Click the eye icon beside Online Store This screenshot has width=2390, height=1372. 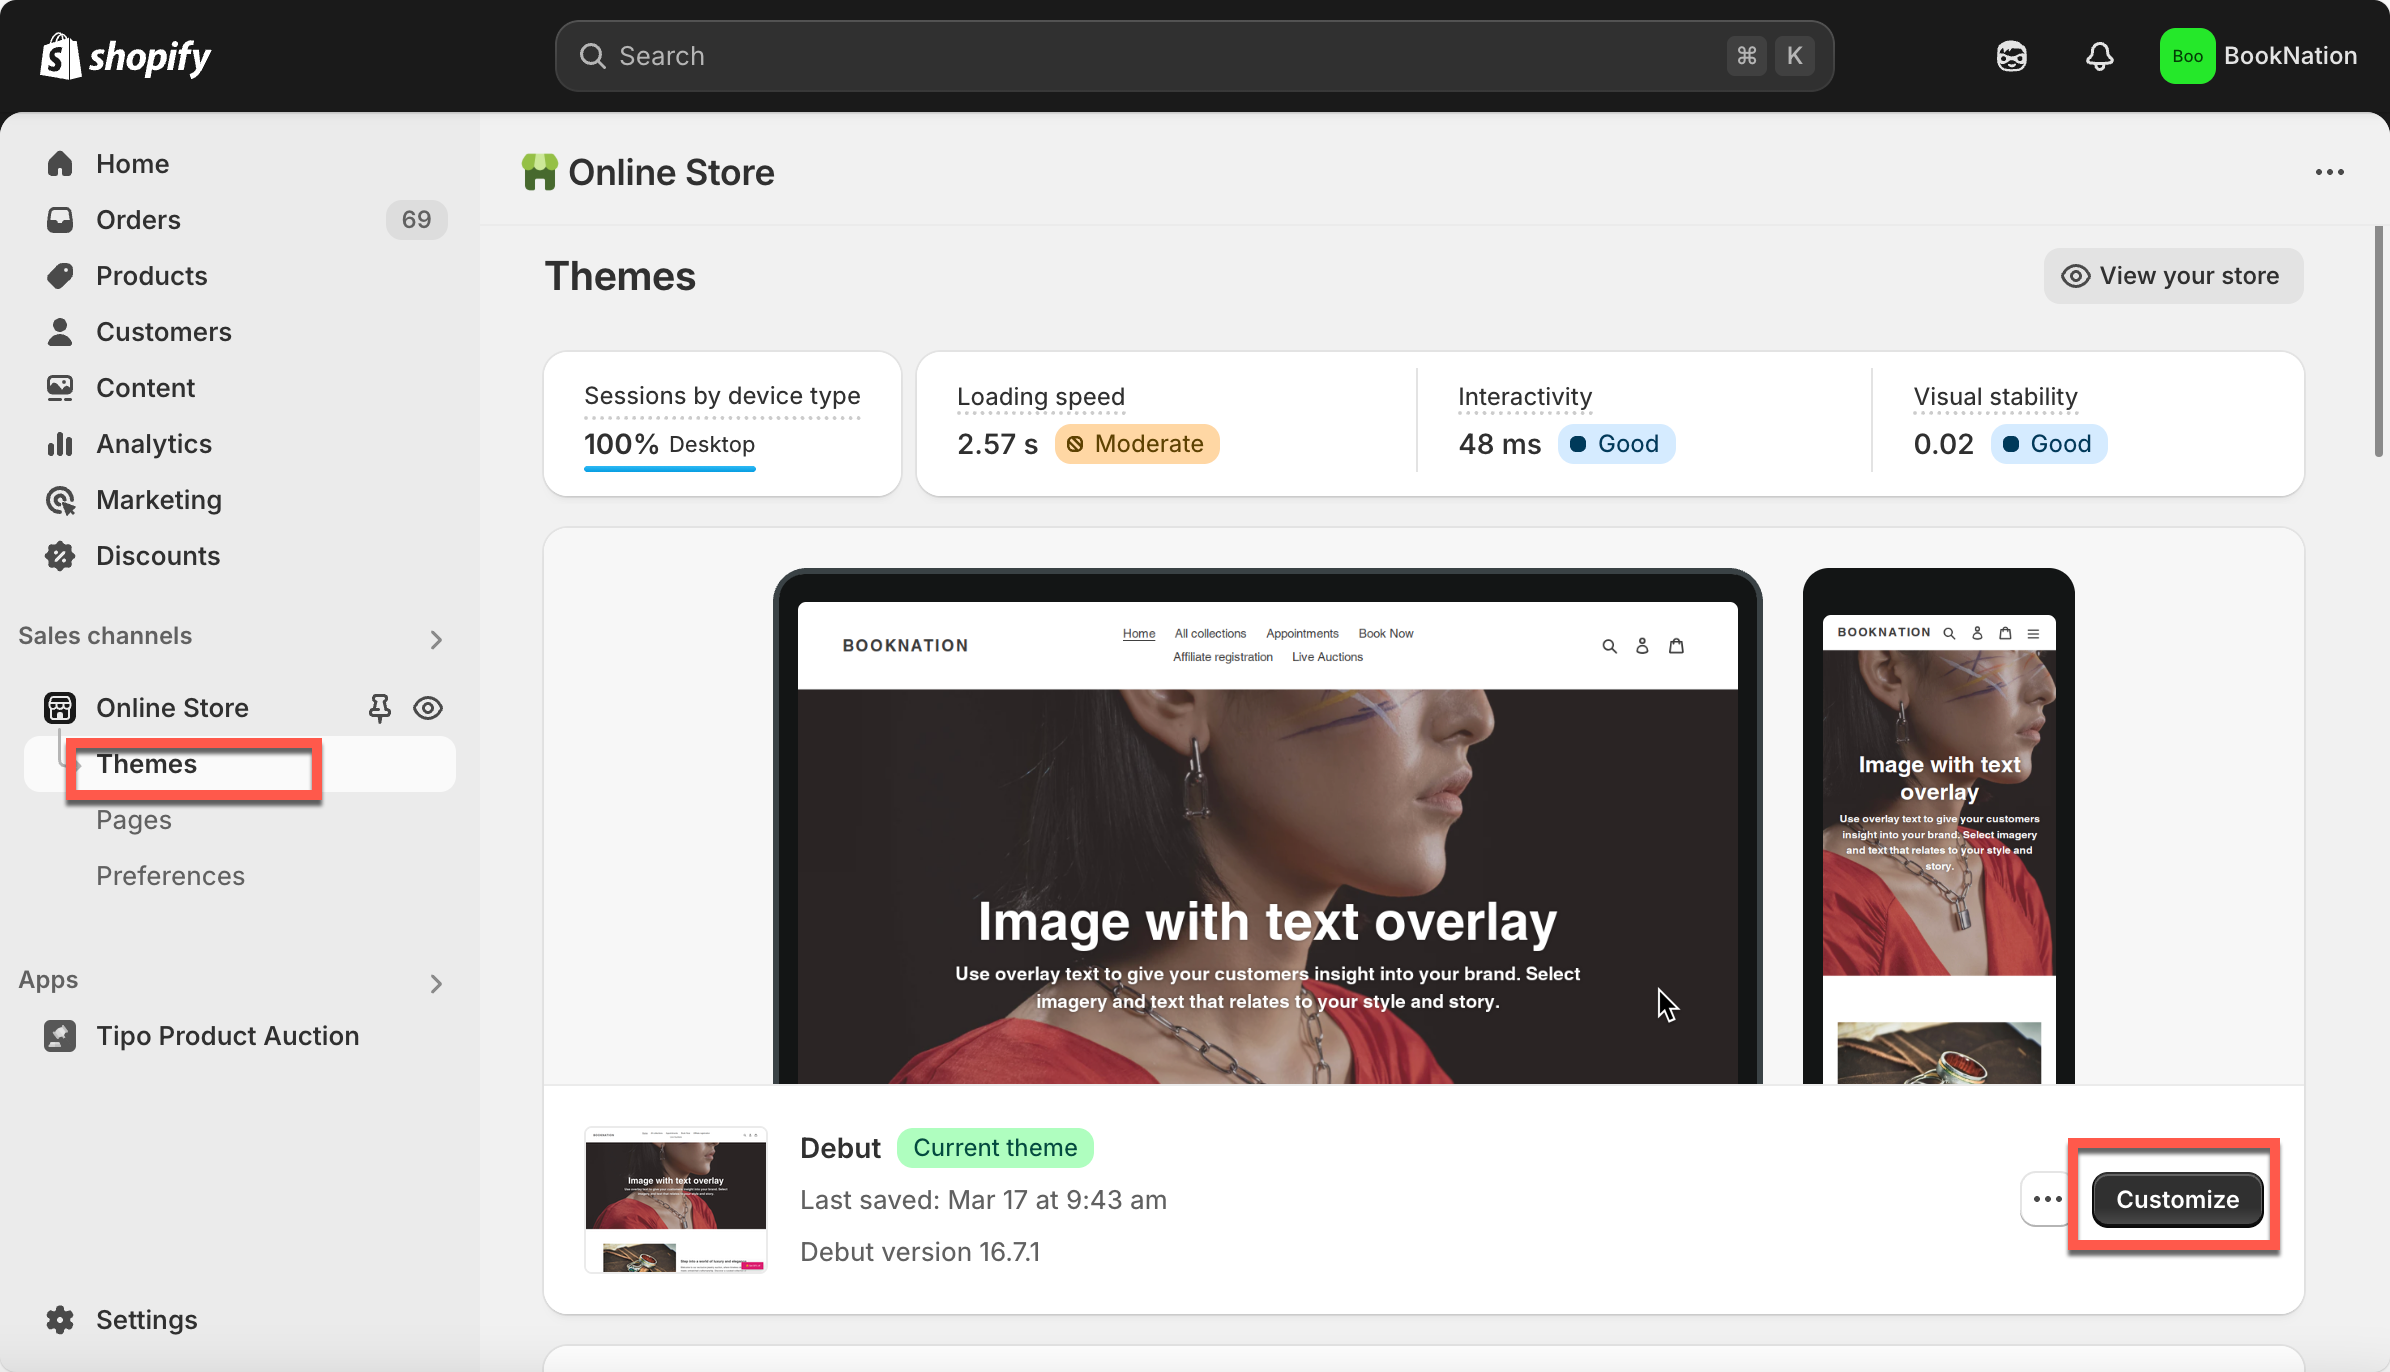point(428,708)
